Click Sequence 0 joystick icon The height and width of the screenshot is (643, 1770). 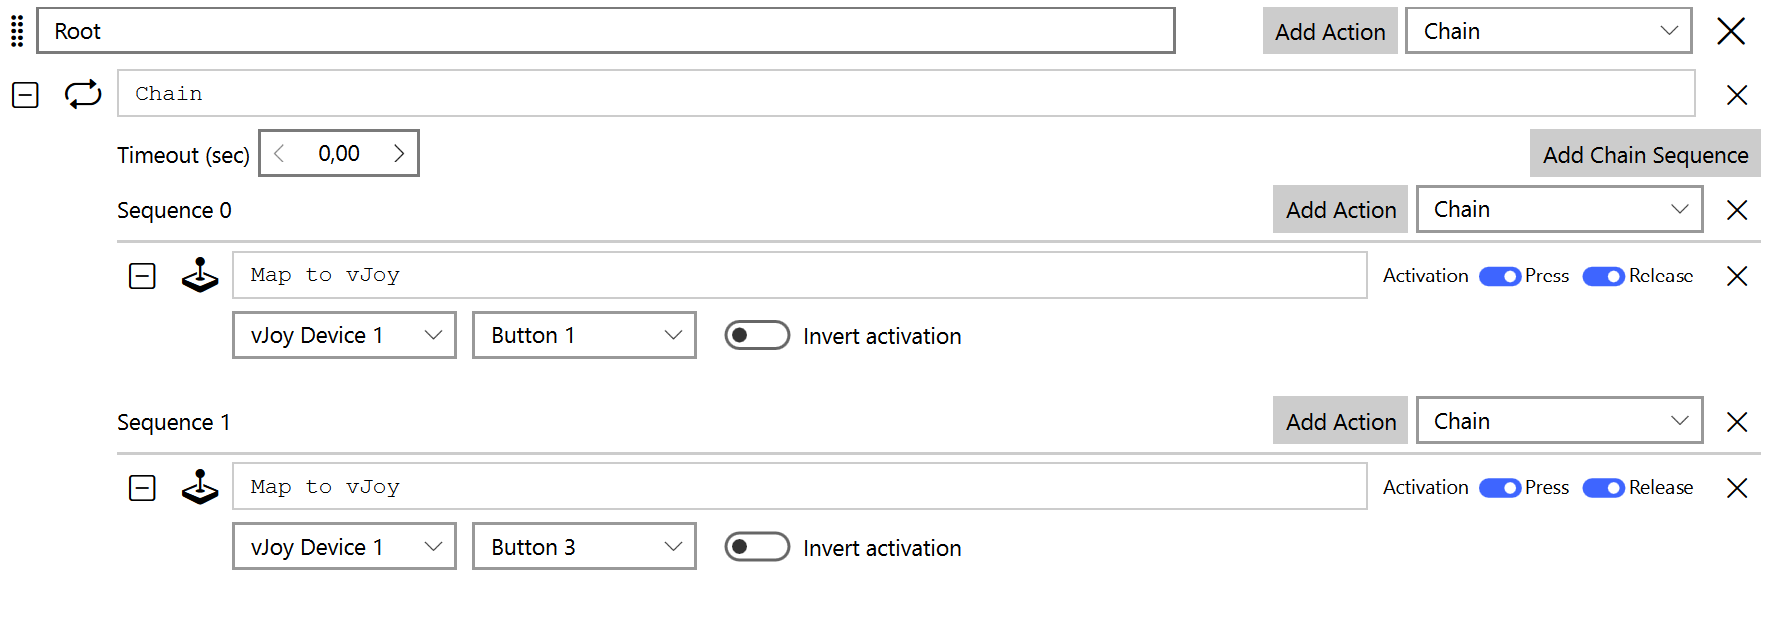(x=200, y=275)
